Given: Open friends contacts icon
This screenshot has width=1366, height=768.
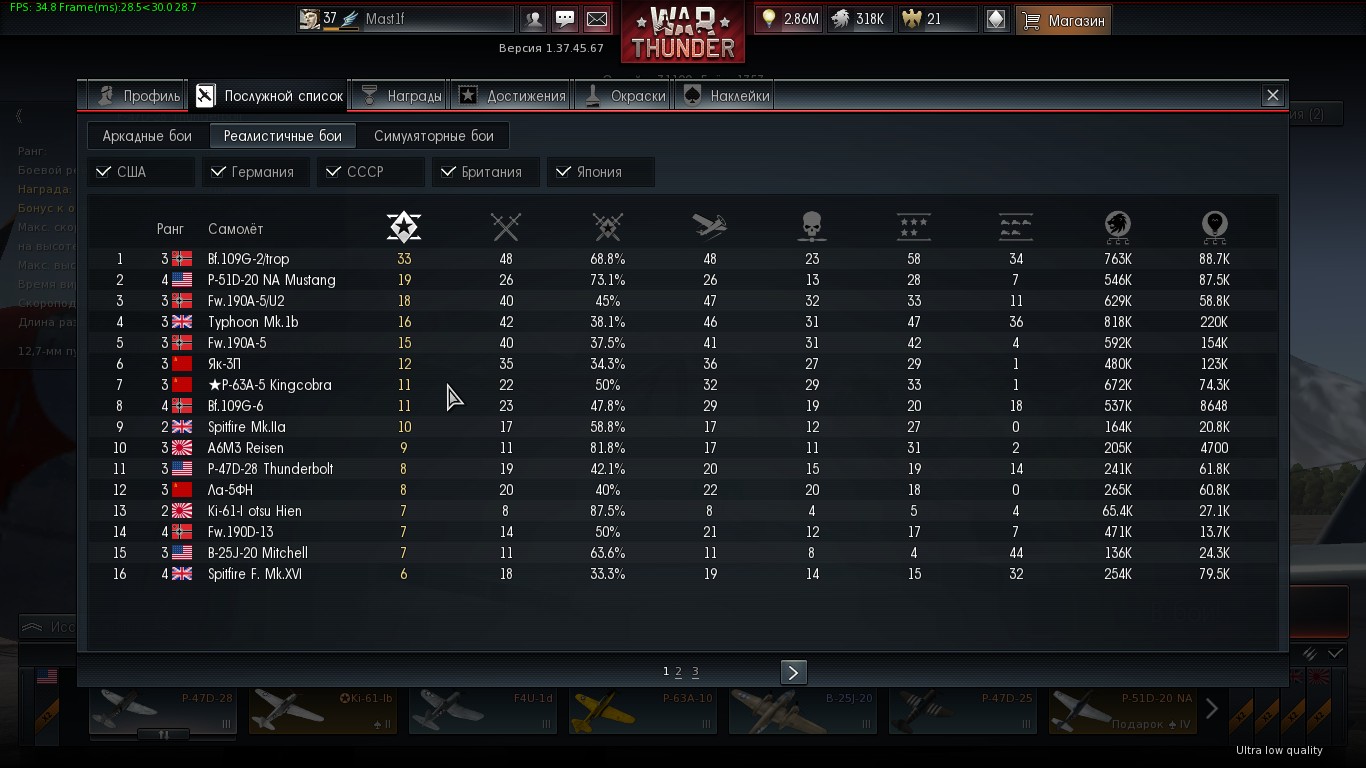Looking at the screenshot, I should click(534, 19).
